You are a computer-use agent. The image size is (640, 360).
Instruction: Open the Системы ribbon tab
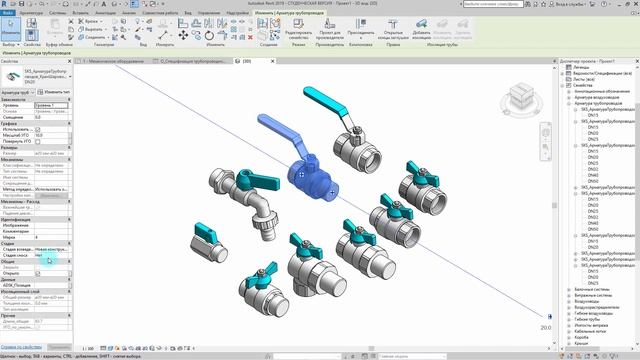pyautogui.click(x=58, y=13)
